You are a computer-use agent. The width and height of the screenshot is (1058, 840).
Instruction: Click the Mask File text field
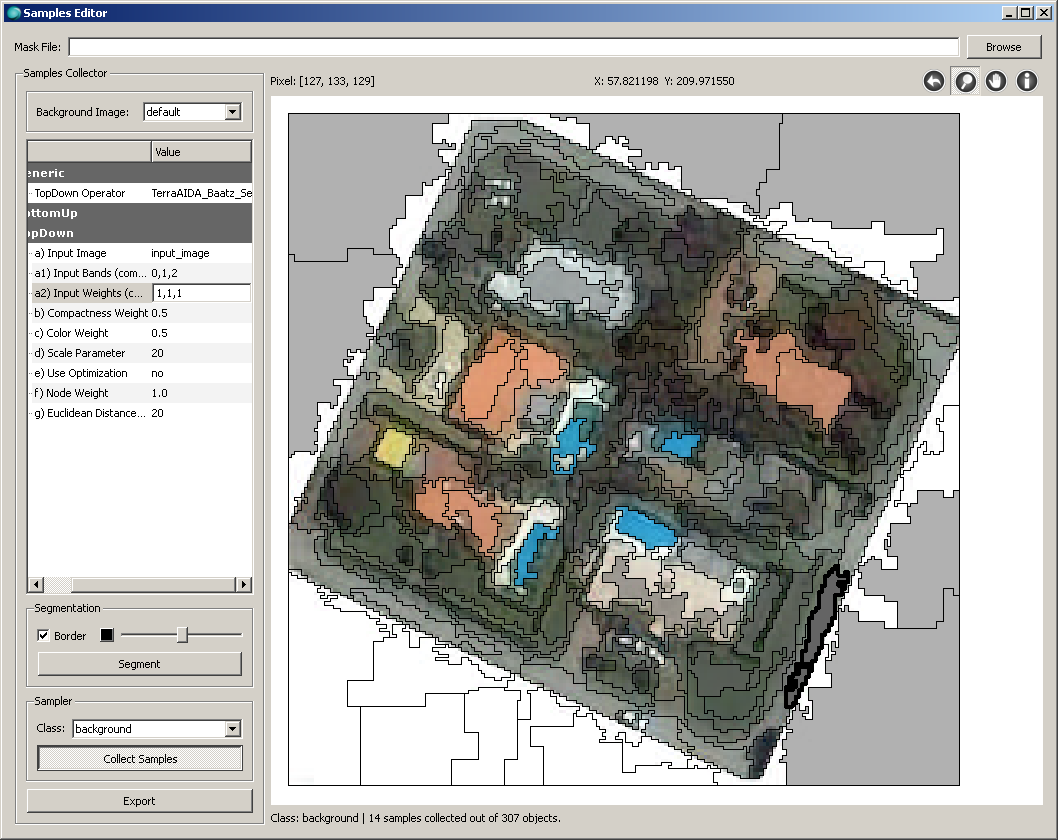click(513, 47)
